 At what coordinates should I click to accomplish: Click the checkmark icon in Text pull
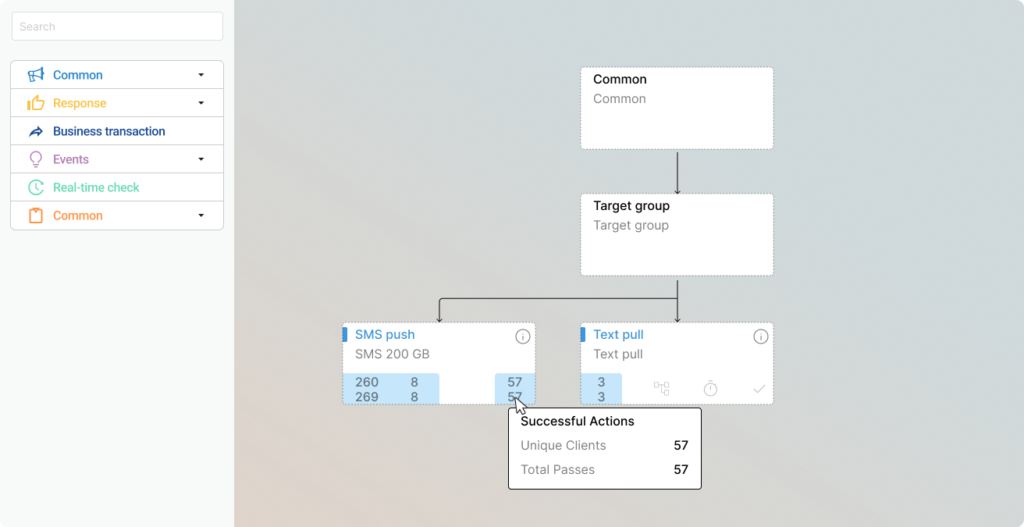[759, 388]
